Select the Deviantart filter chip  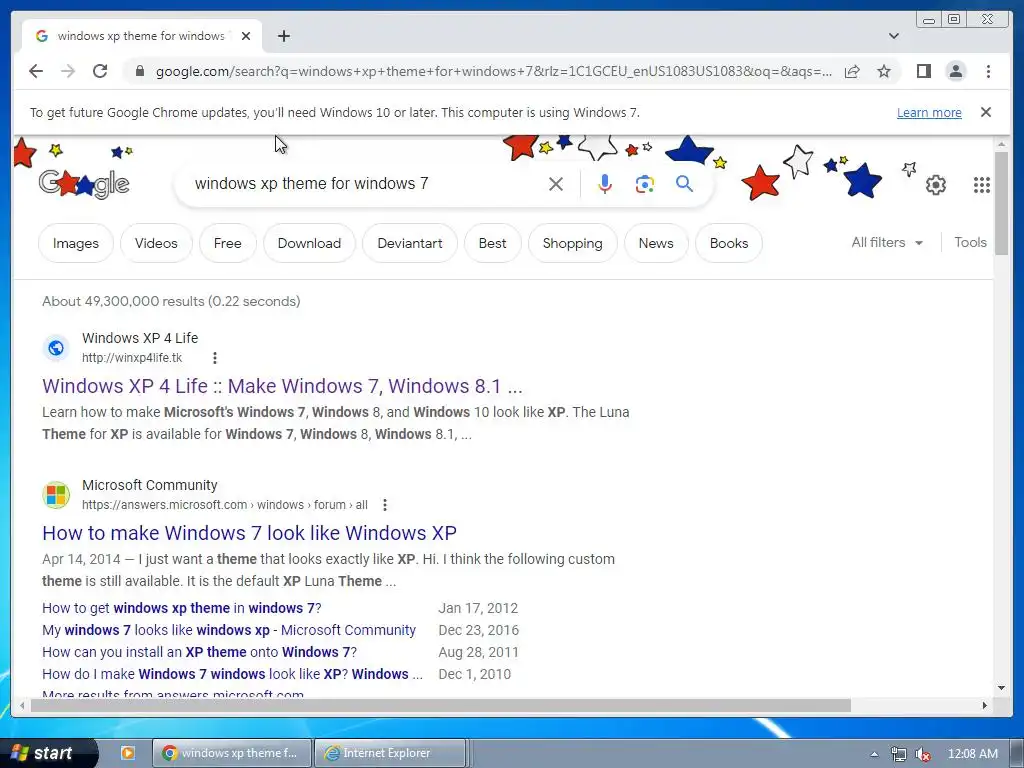pos(409,243)
